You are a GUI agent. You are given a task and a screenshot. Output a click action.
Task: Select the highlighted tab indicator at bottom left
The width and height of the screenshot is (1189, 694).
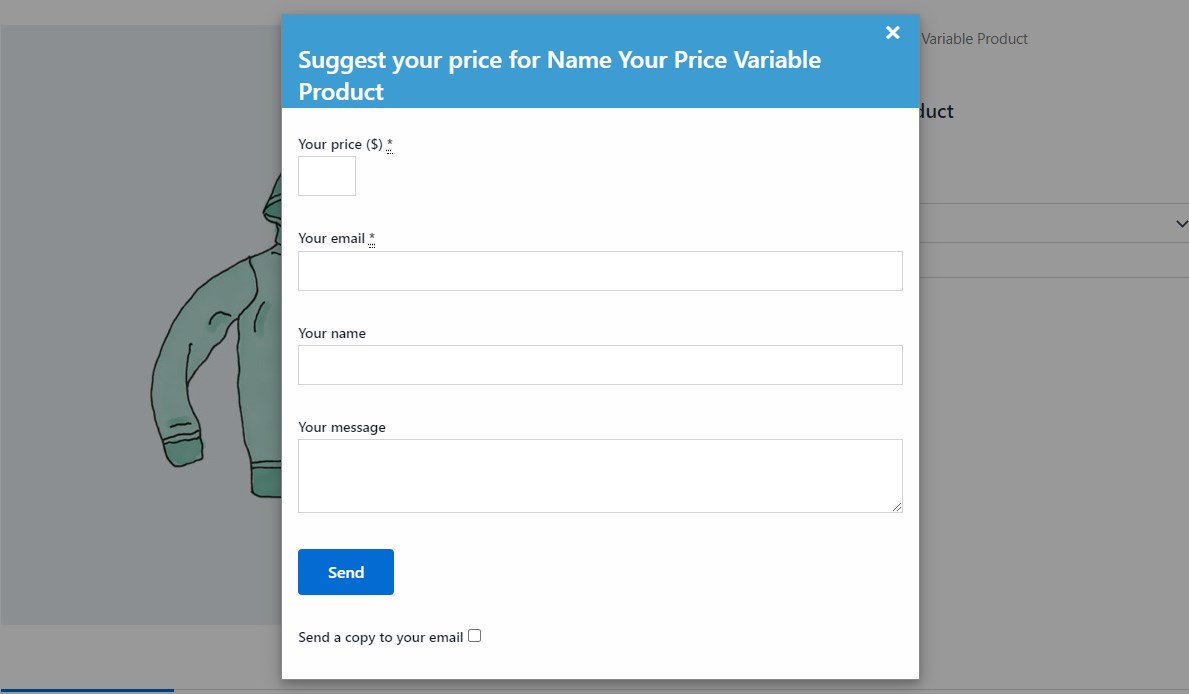[88, 691]
